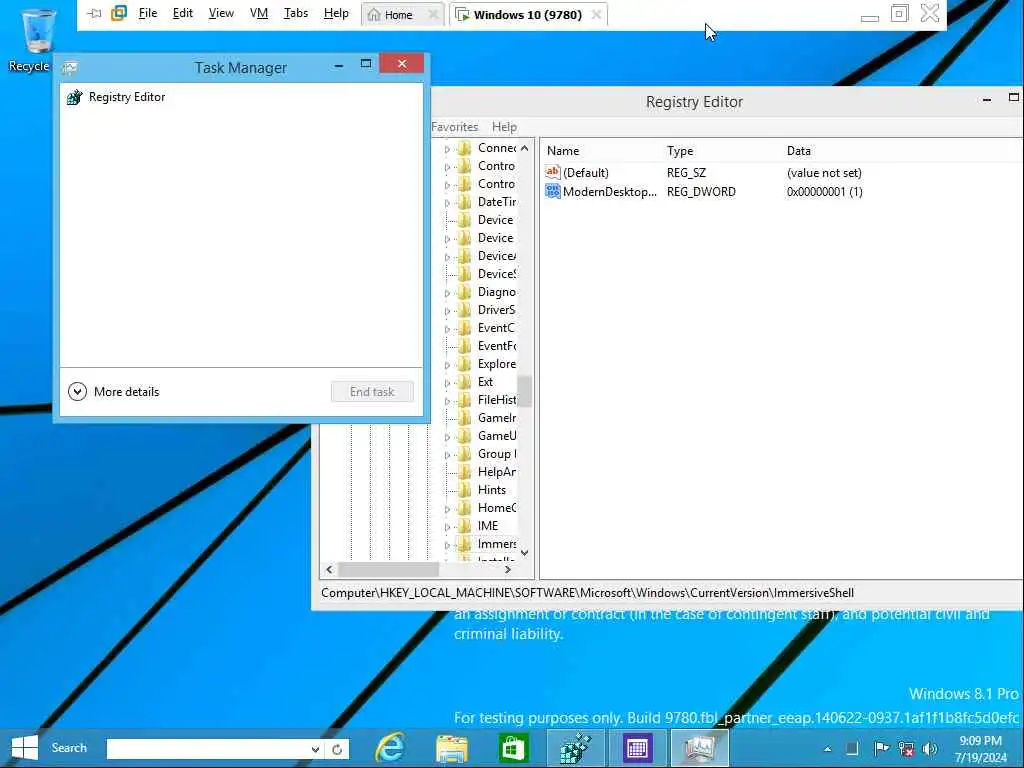Click right arrow of tree horizontal scrollbar
1024x768 pixels.
coord(508,569)
